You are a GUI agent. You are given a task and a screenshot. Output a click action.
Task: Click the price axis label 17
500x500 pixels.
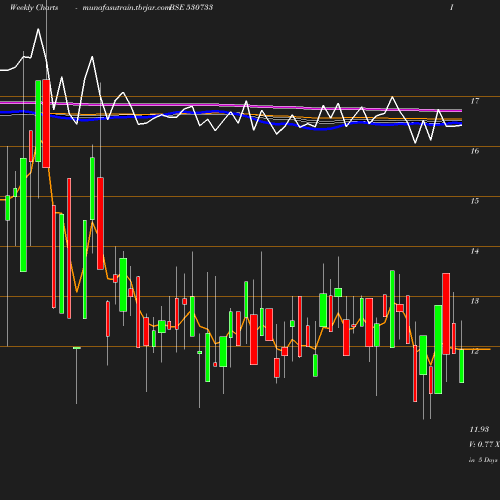(x=475, y=101)
